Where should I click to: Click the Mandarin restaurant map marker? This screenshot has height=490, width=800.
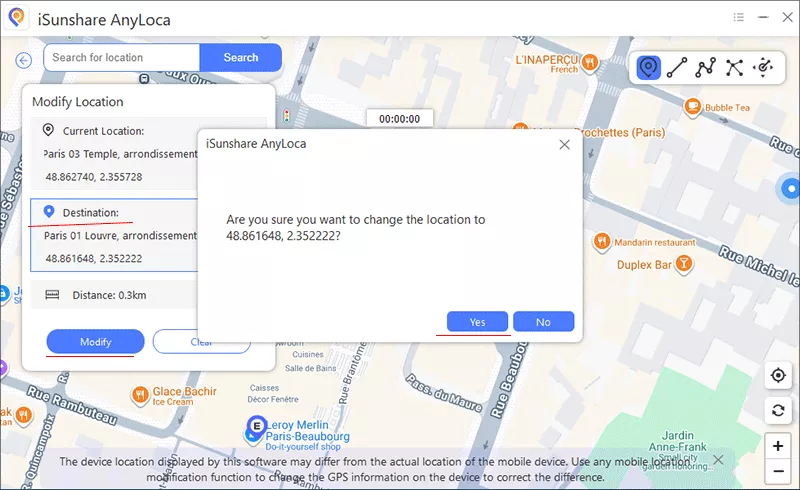(x=602, y=241)
